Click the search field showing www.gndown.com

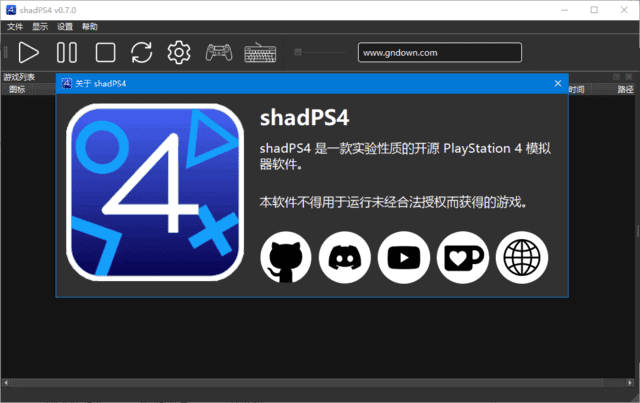(438, 52)
